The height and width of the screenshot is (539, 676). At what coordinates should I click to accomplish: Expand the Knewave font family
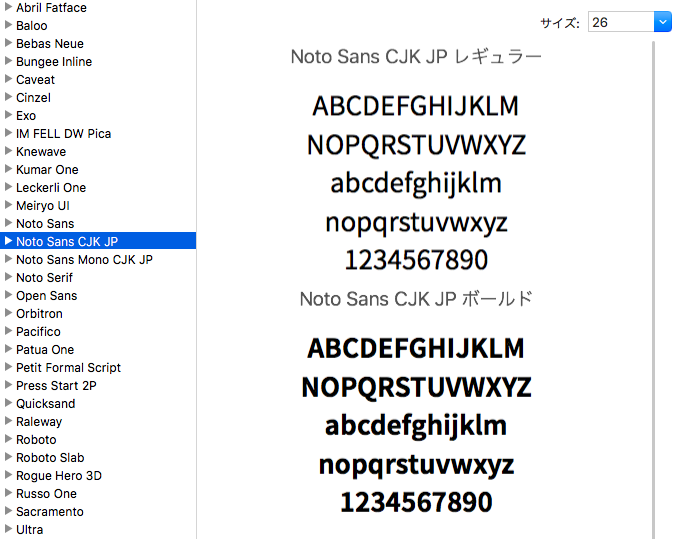pyautogui.click(x=8, y=151)
